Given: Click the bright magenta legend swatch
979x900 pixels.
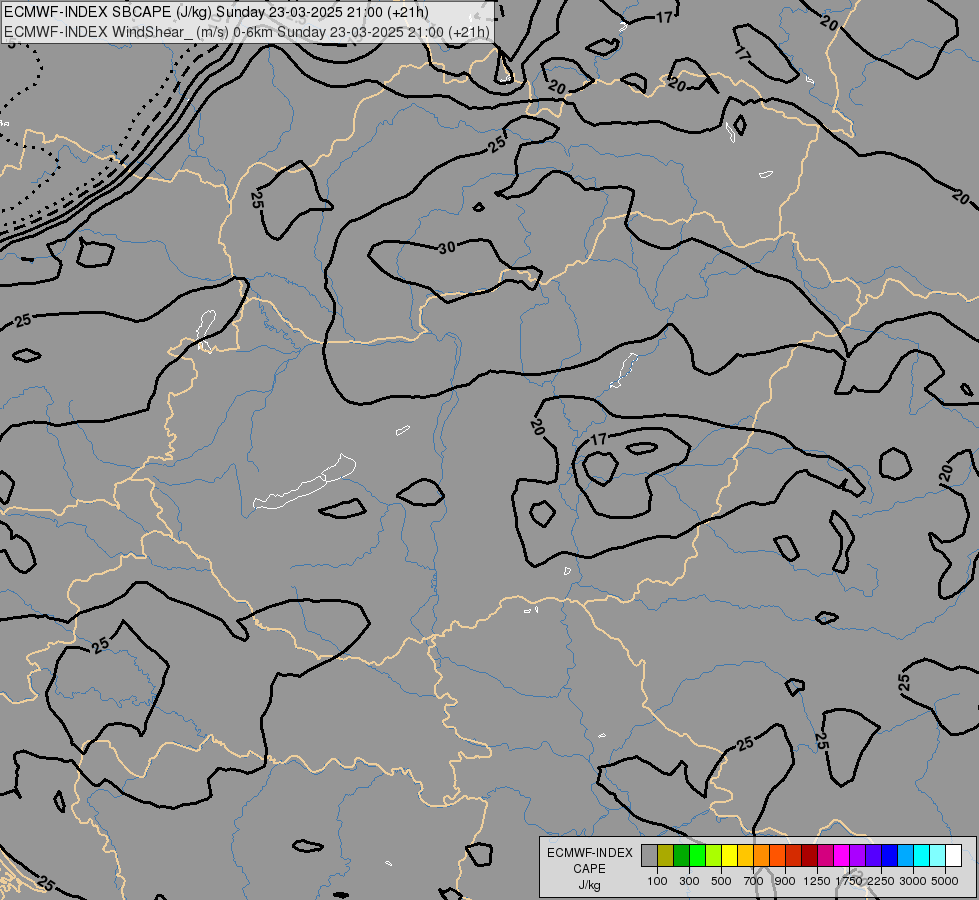Looking at the screenshot, I should tap(842, 855).
